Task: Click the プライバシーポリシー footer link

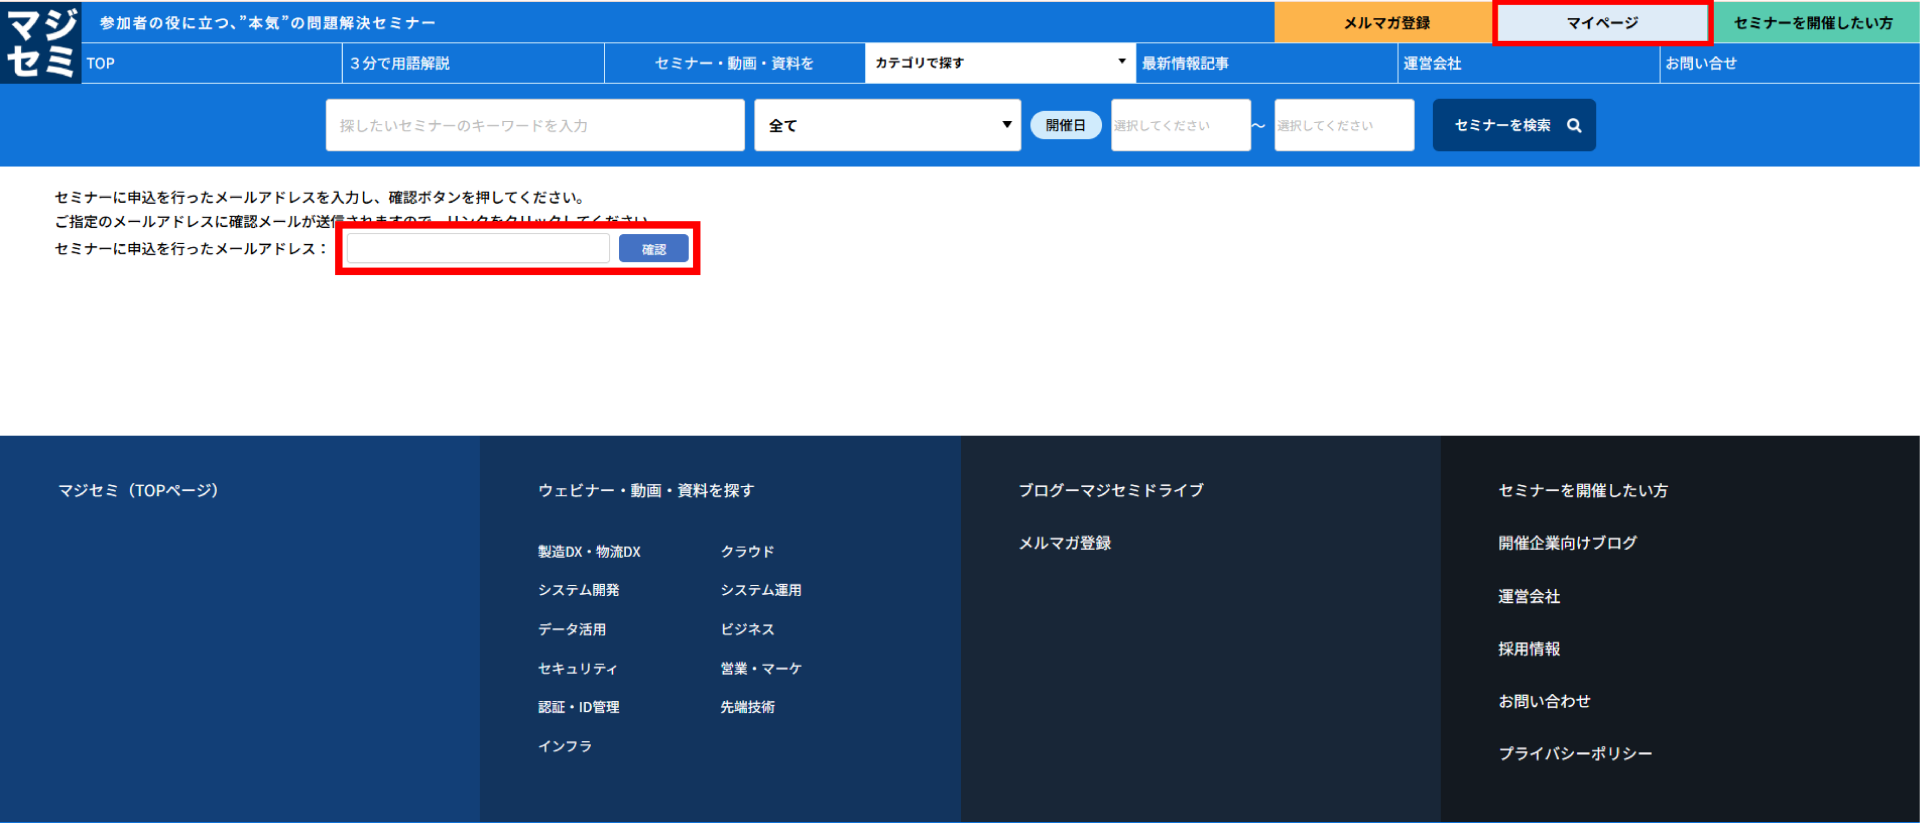Action: pos(1574,754)
